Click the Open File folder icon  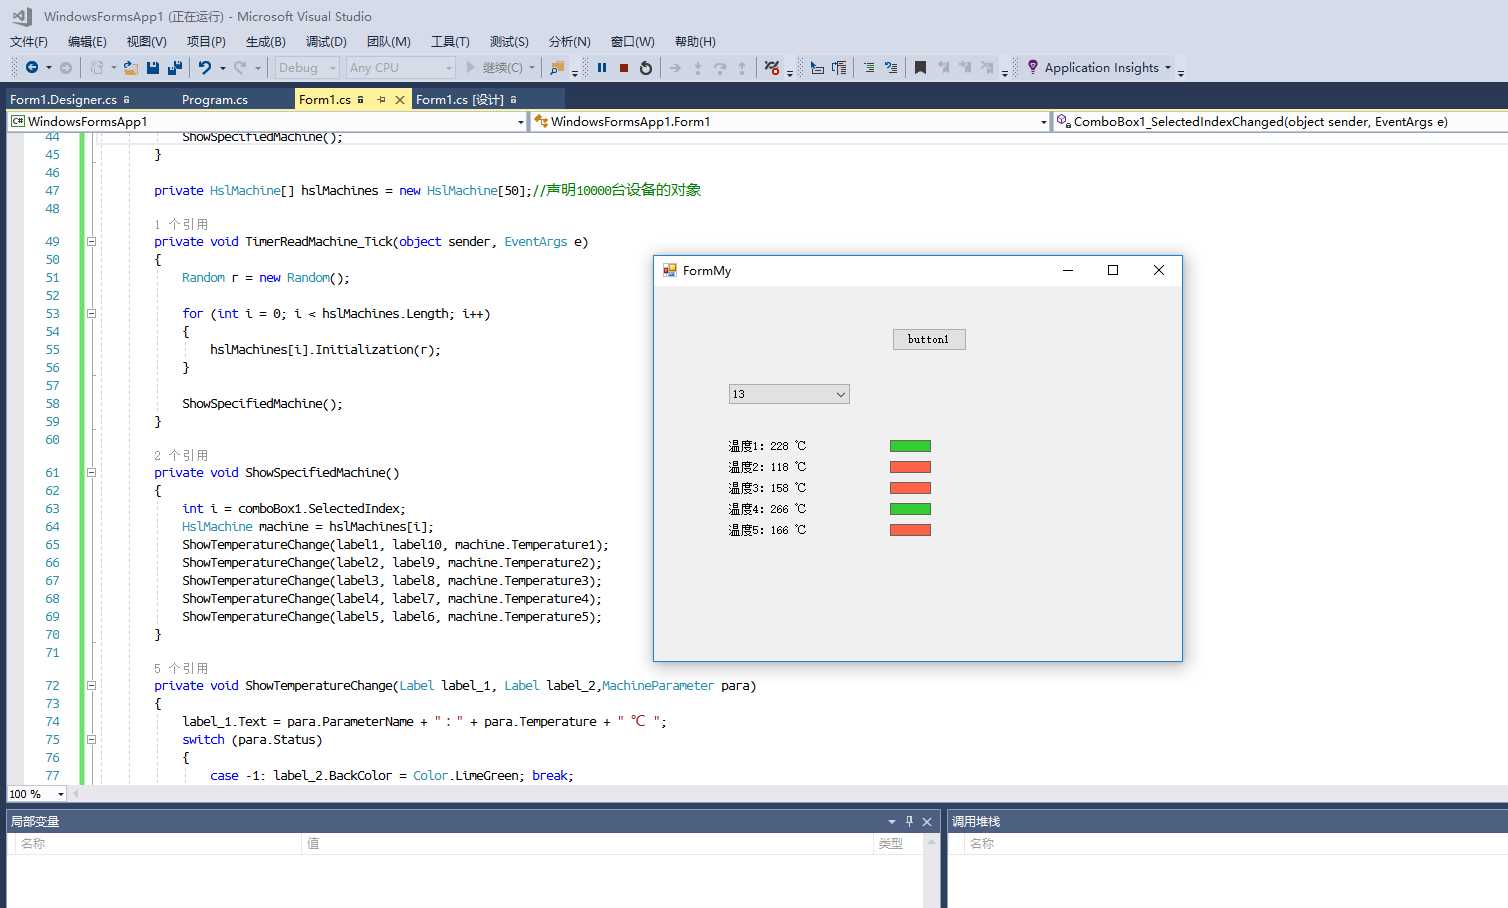point(131,68)
